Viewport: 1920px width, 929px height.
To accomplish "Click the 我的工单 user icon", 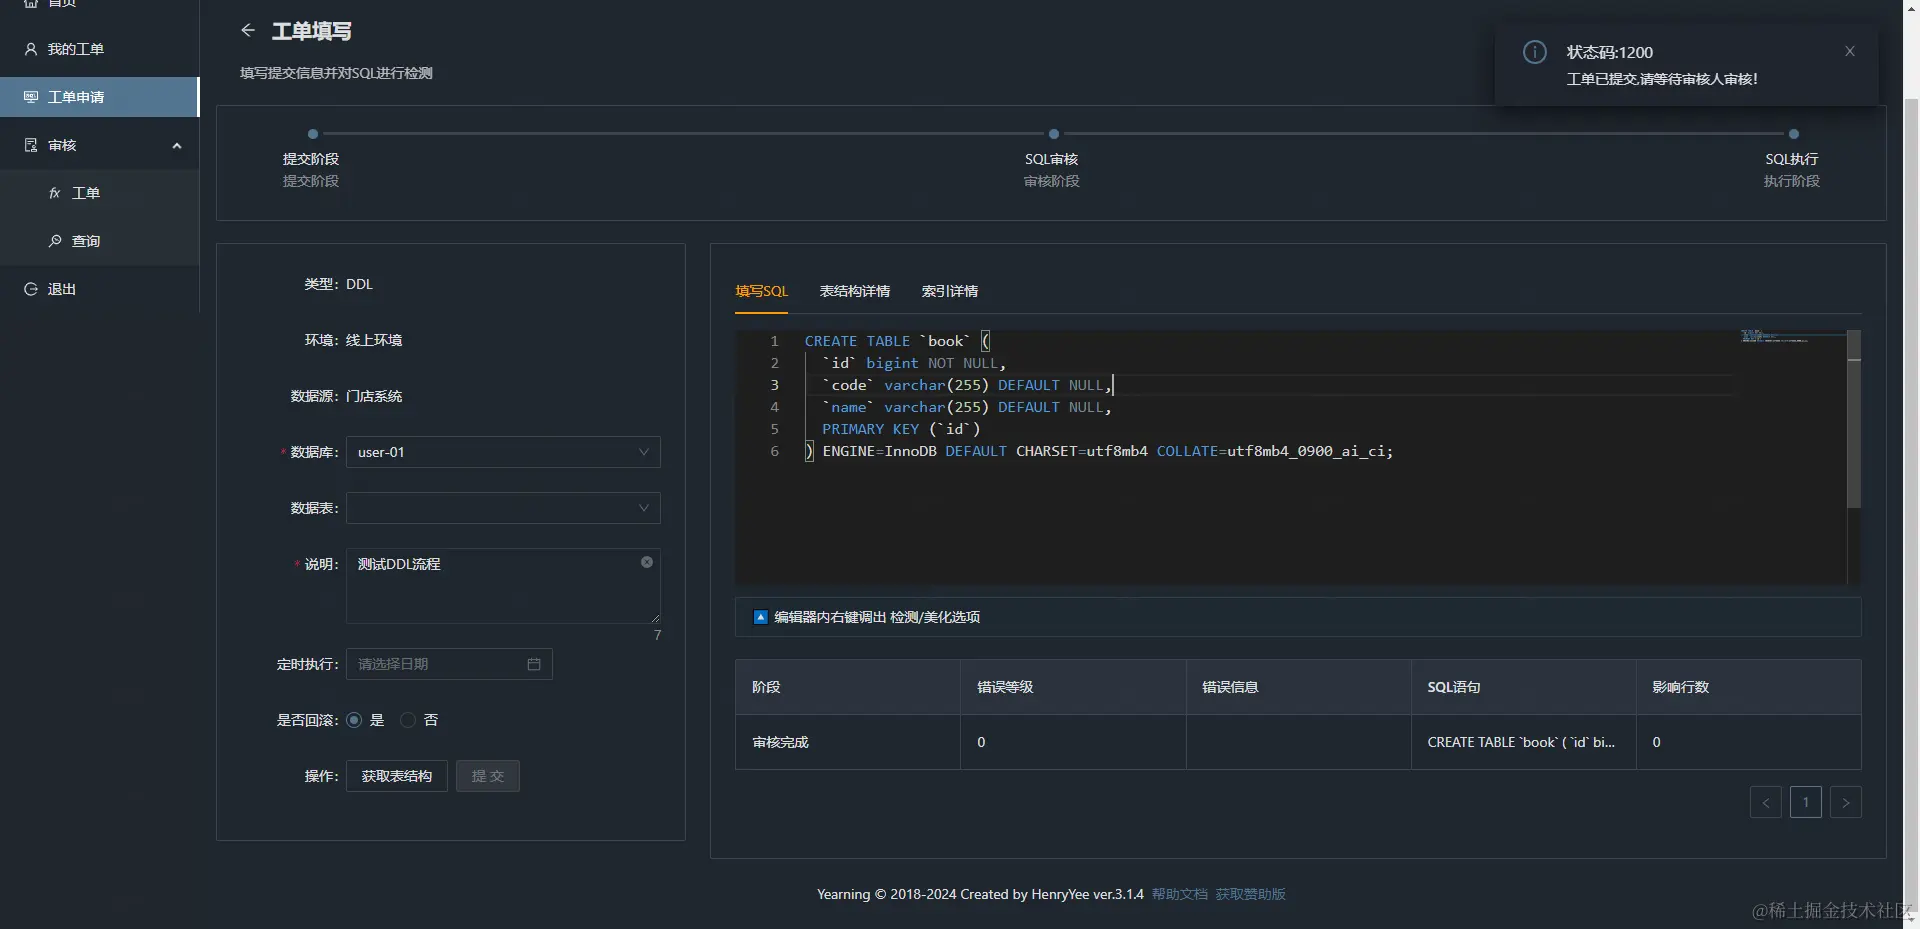I will click(31, 49).
